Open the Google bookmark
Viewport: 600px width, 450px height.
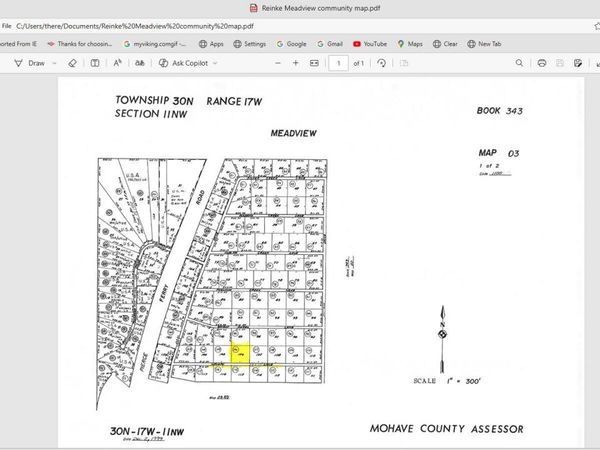[x=292, y=44]
